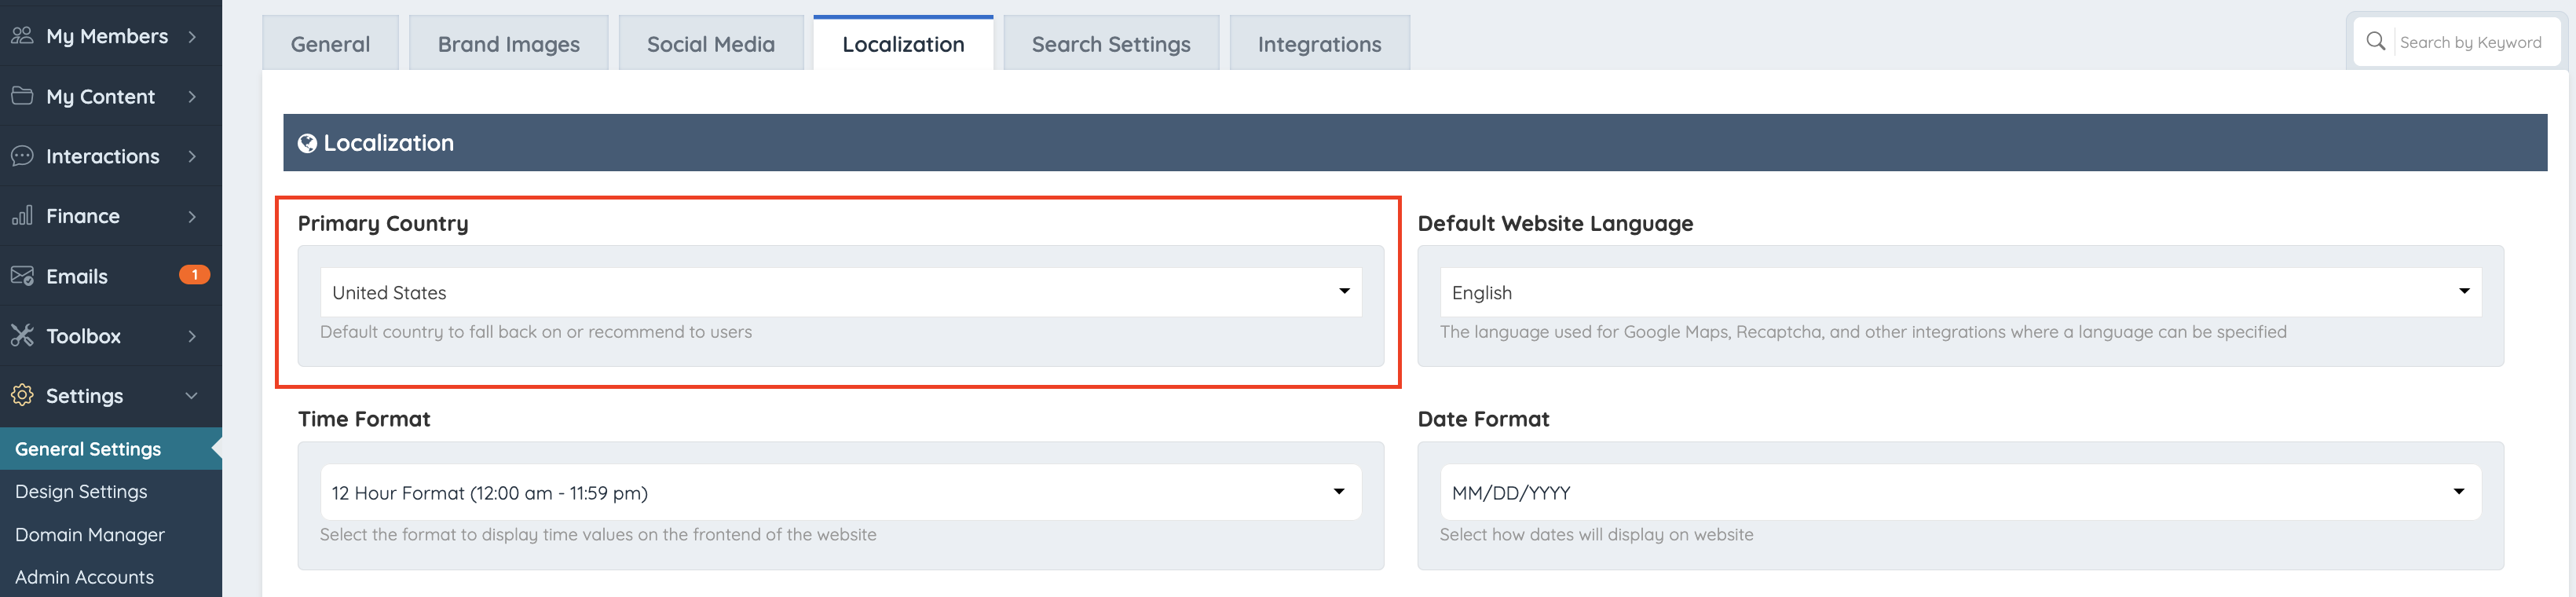This screenshot has width=2576, height=597.
Task: Expand the My Content submenu chevron
Action: [x=192, y=97]
